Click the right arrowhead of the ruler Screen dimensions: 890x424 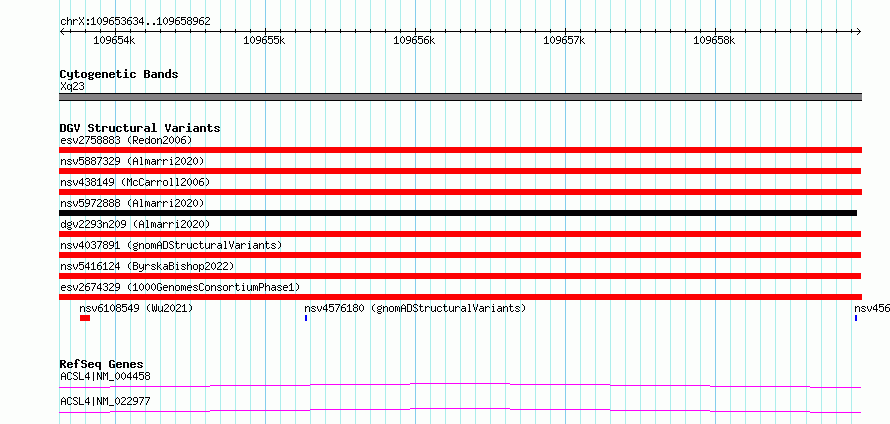point(859,31)
